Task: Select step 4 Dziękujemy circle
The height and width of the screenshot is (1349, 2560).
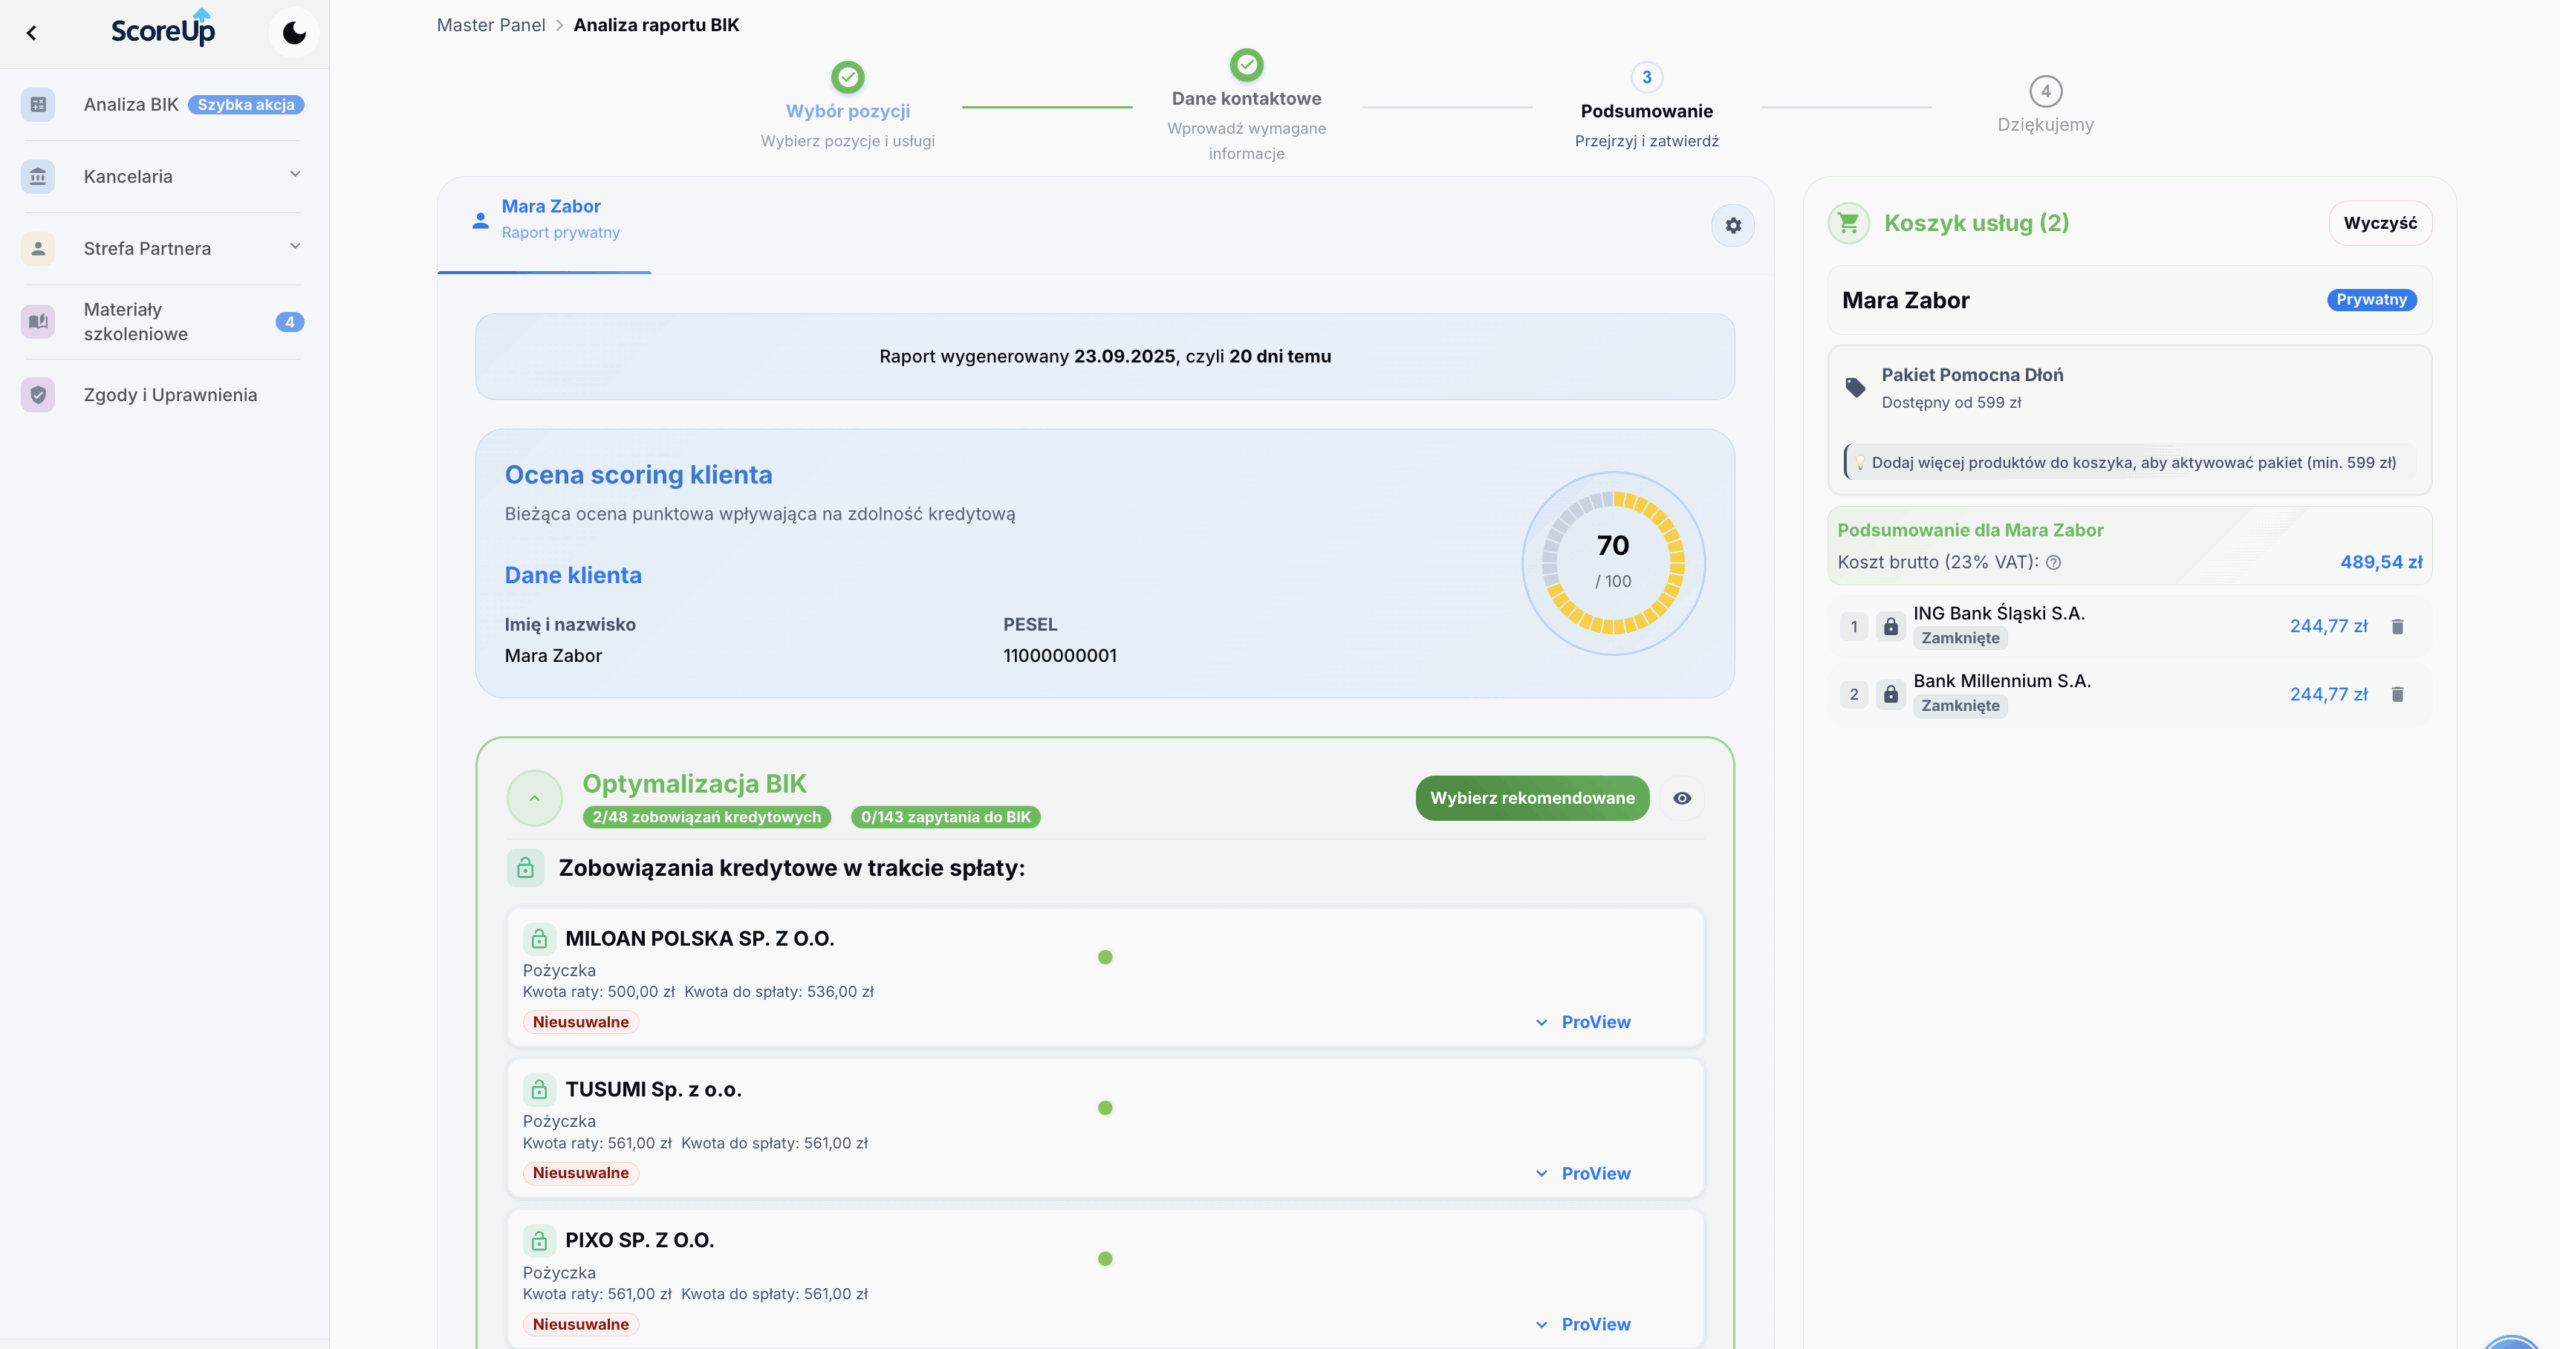Action: click(2046, 91)
